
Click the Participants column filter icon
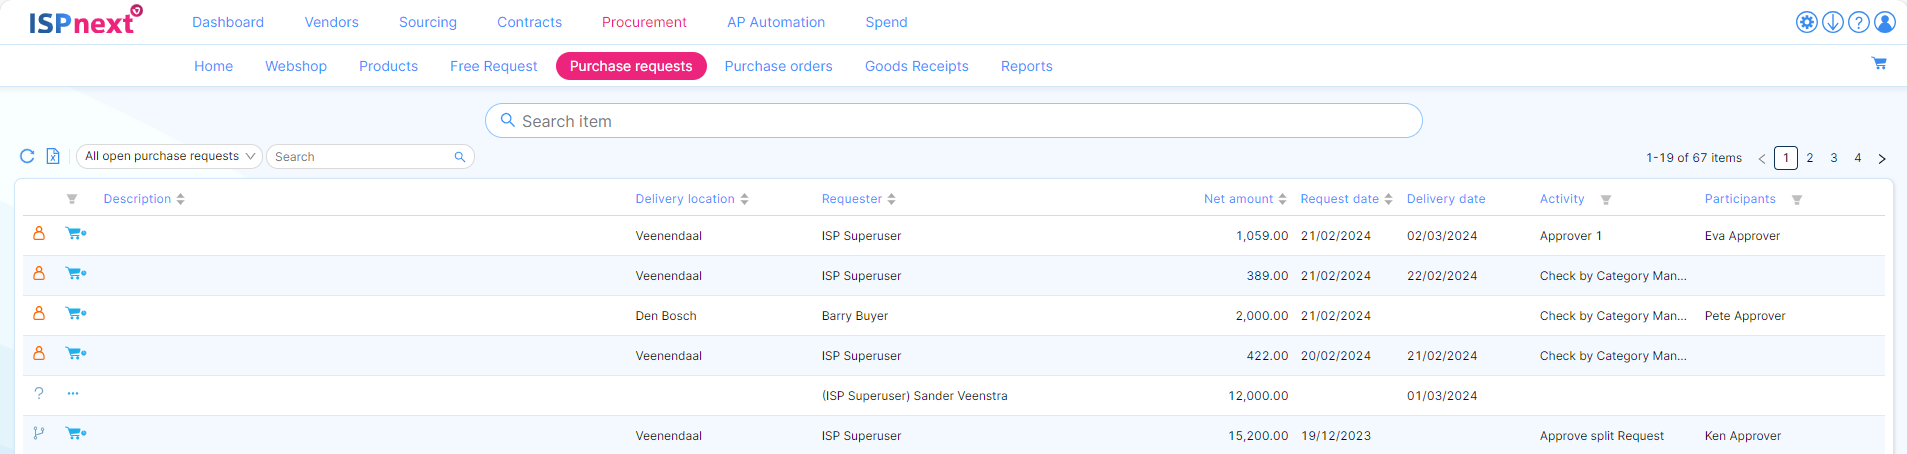(1796, 200)
